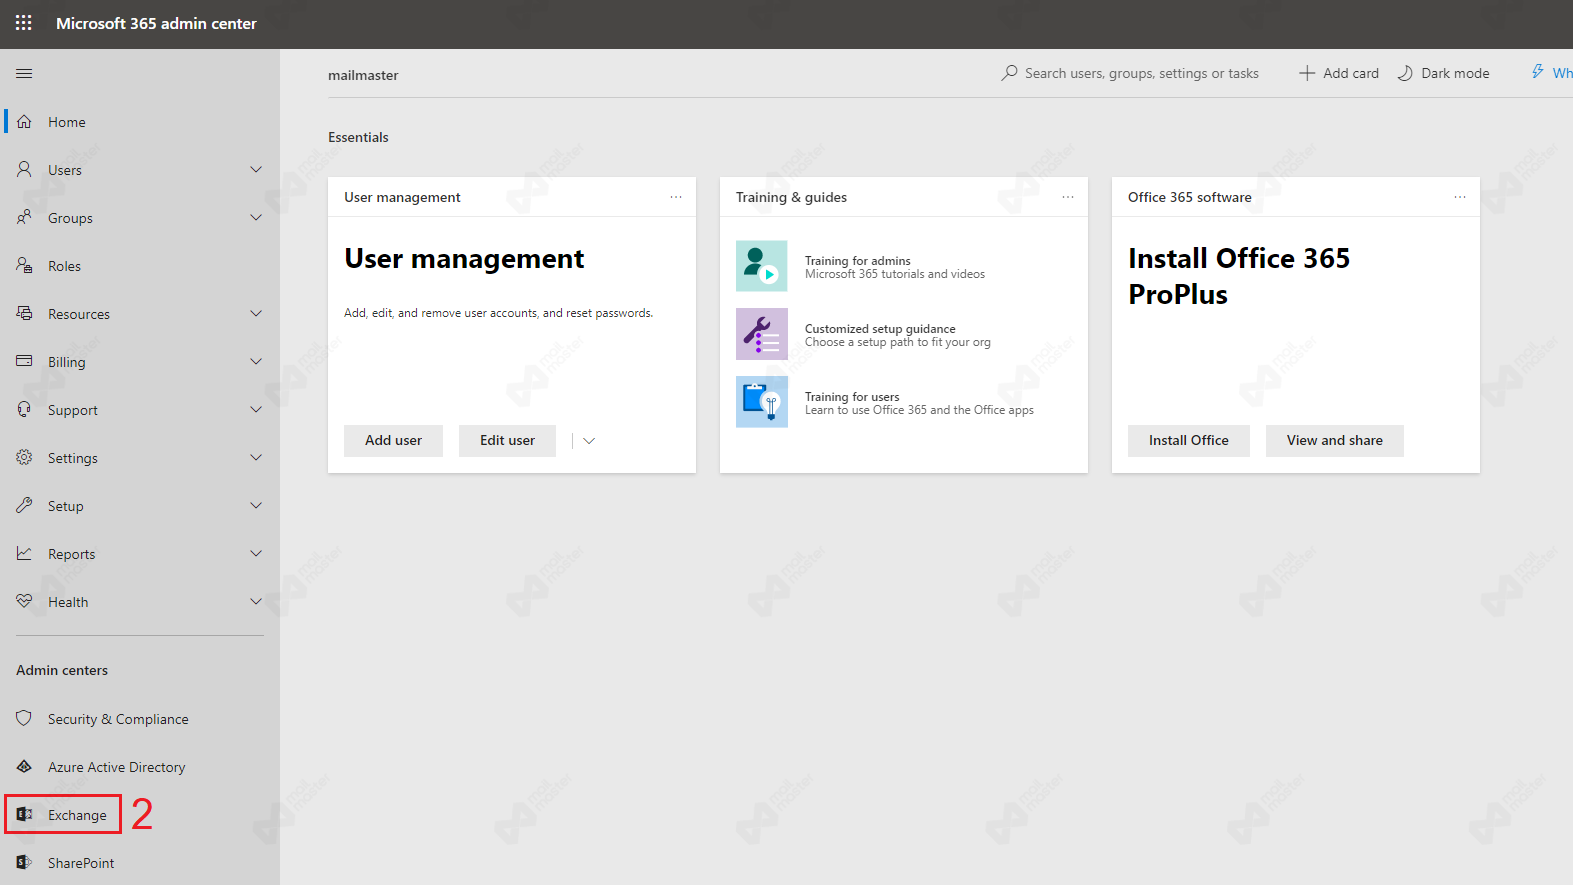
Task: Open SharePoint admin center
Action: pyautogui.click(x=140, y=863)
